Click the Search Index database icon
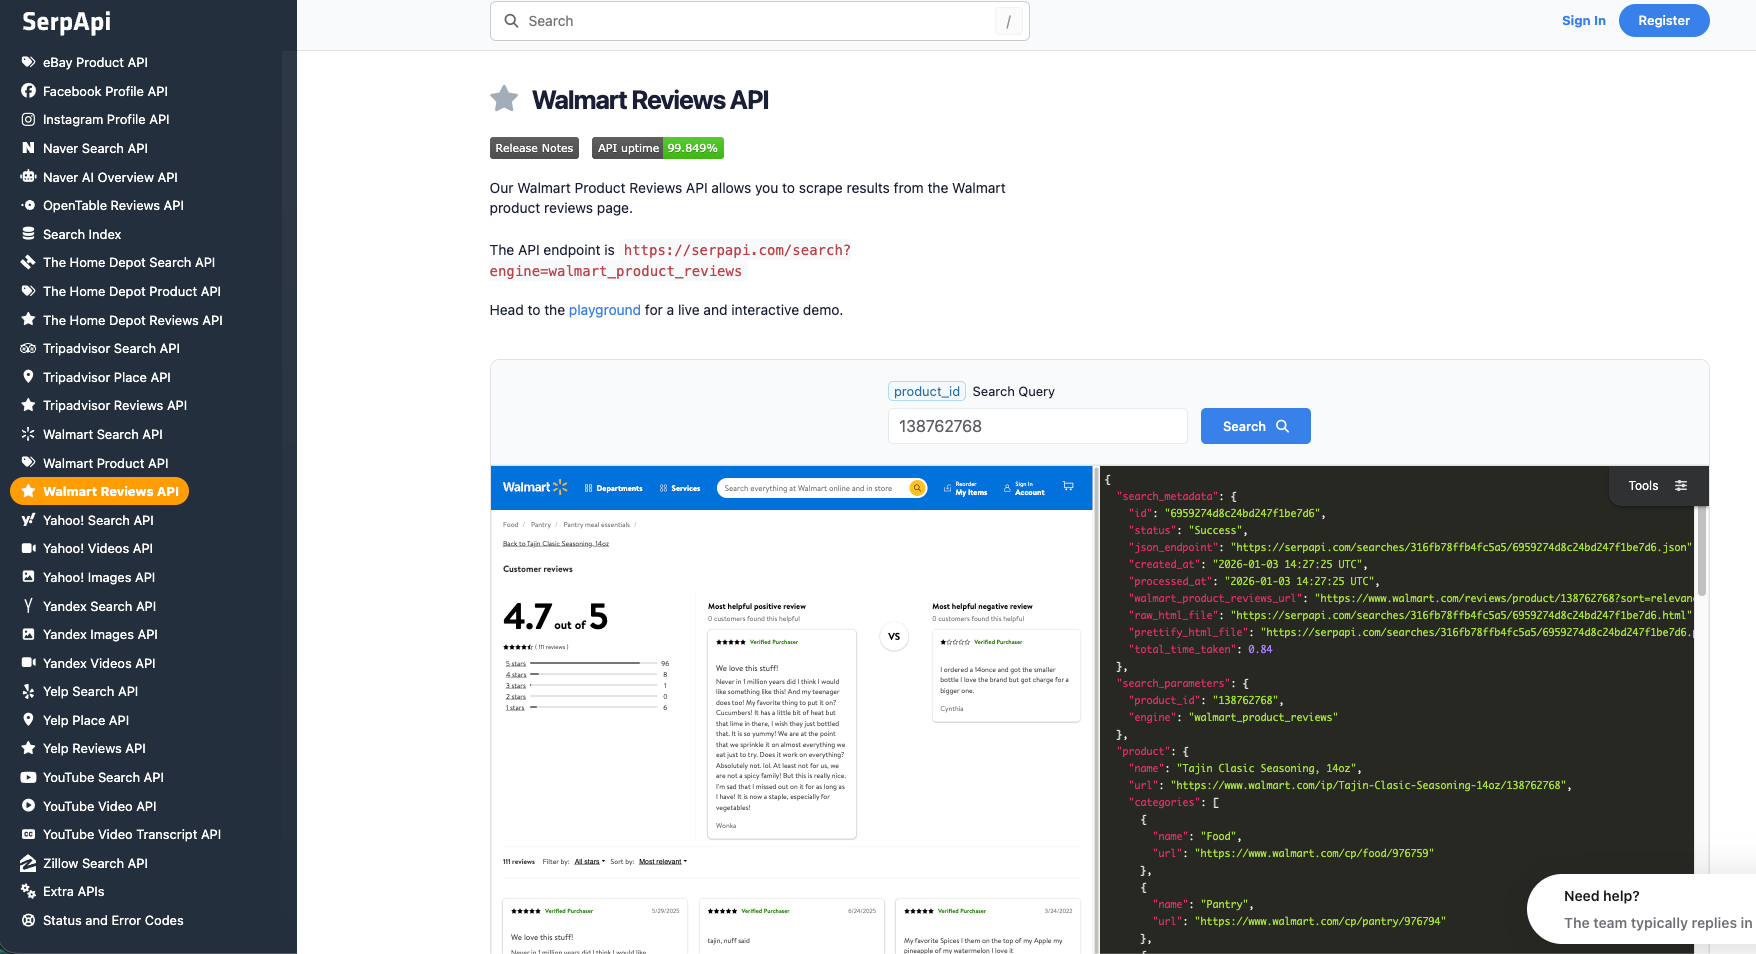Viewport: 1756px width, 954px height. click(28, 234)
